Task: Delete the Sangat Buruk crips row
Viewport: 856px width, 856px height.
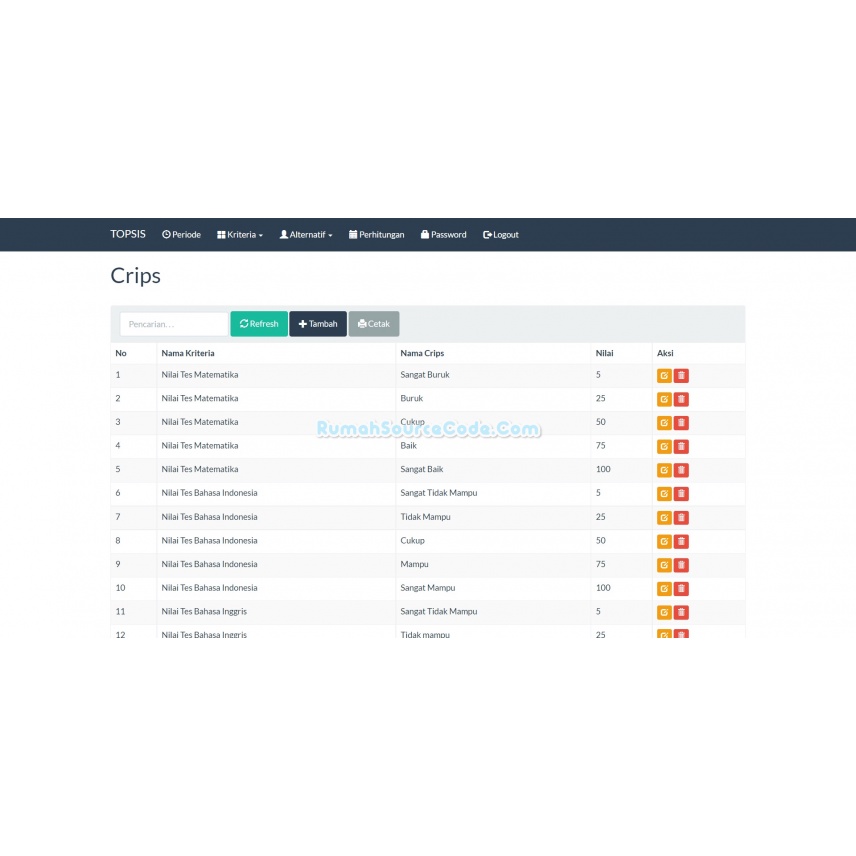Action: (681, 376)
